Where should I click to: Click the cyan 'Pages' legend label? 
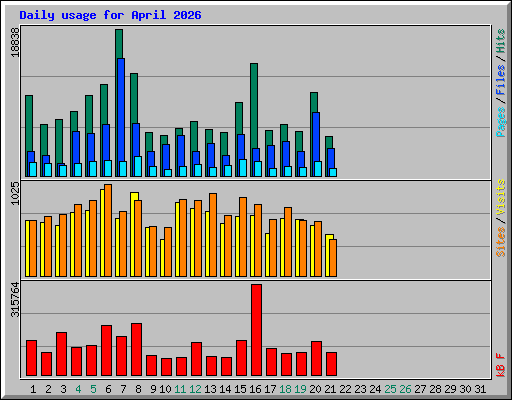point(501,122)
